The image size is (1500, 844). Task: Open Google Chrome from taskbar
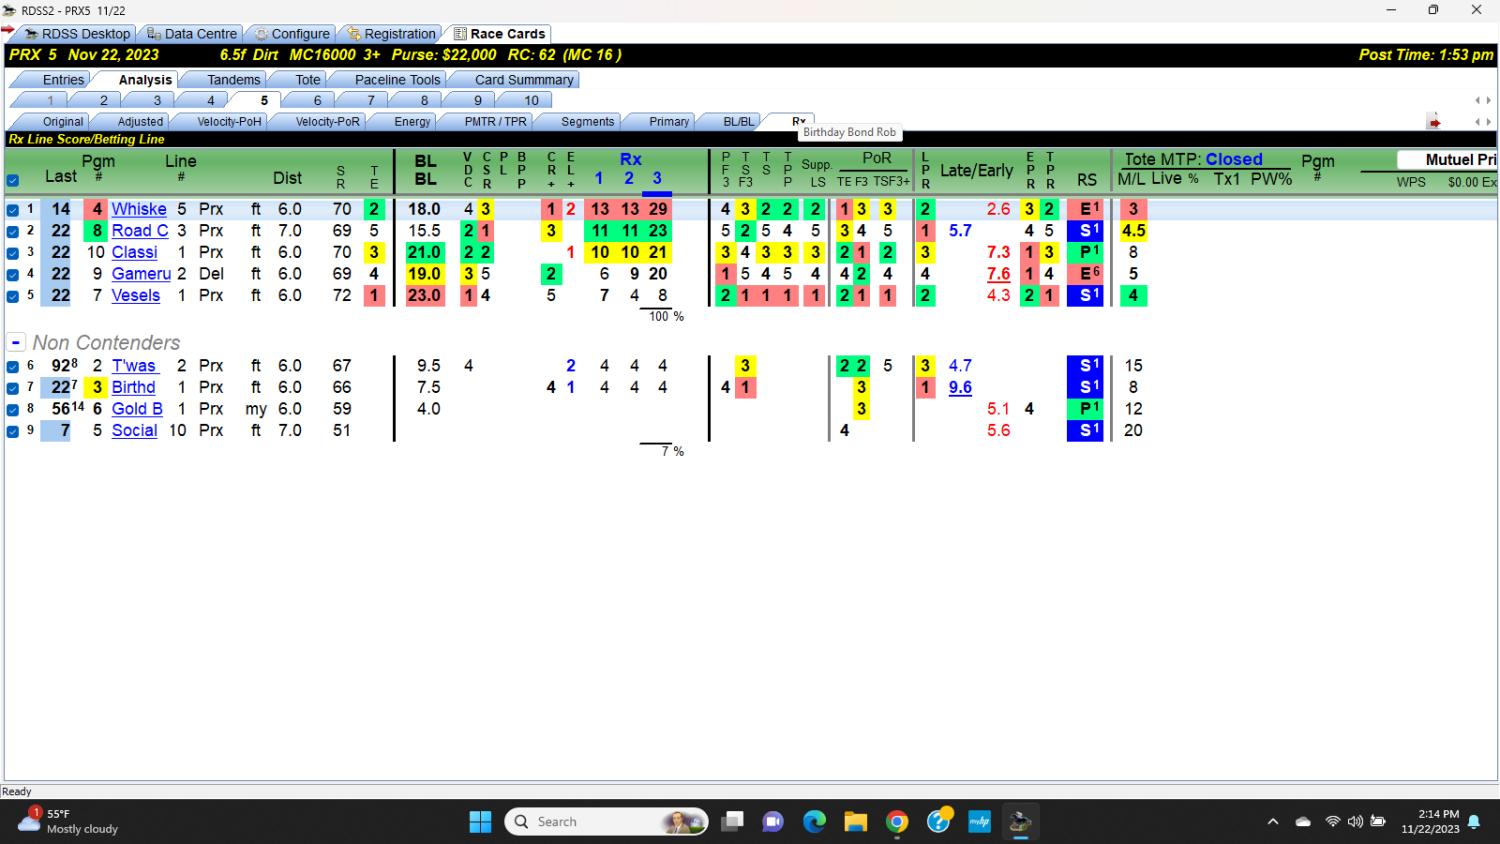(897, 822)
